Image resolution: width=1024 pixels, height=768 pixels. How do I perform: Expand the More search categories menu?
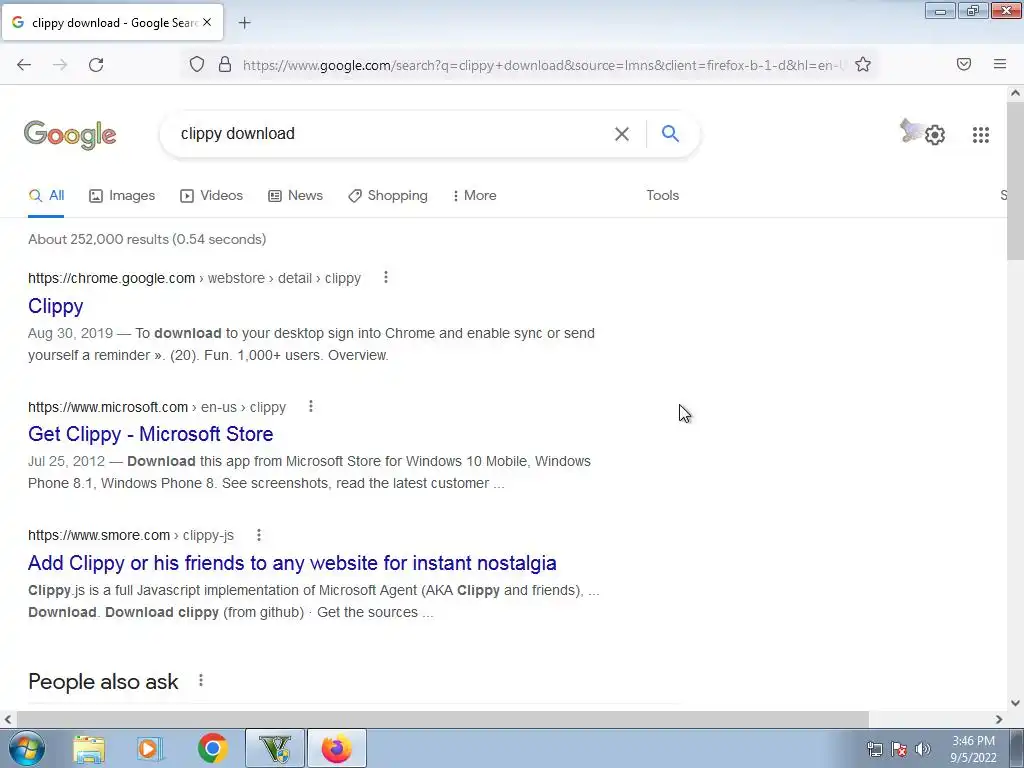[x=475, y=195]
